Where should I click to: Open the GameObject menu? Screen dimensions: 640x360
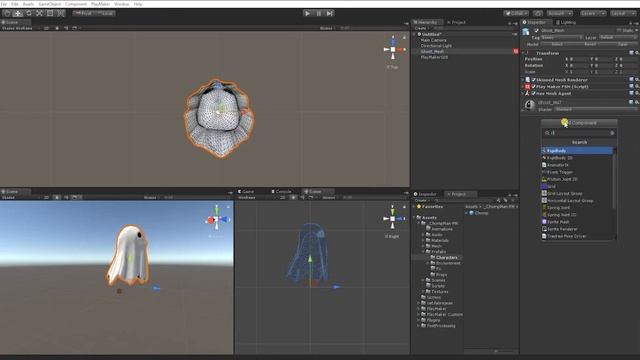click(x=49, y=4)
